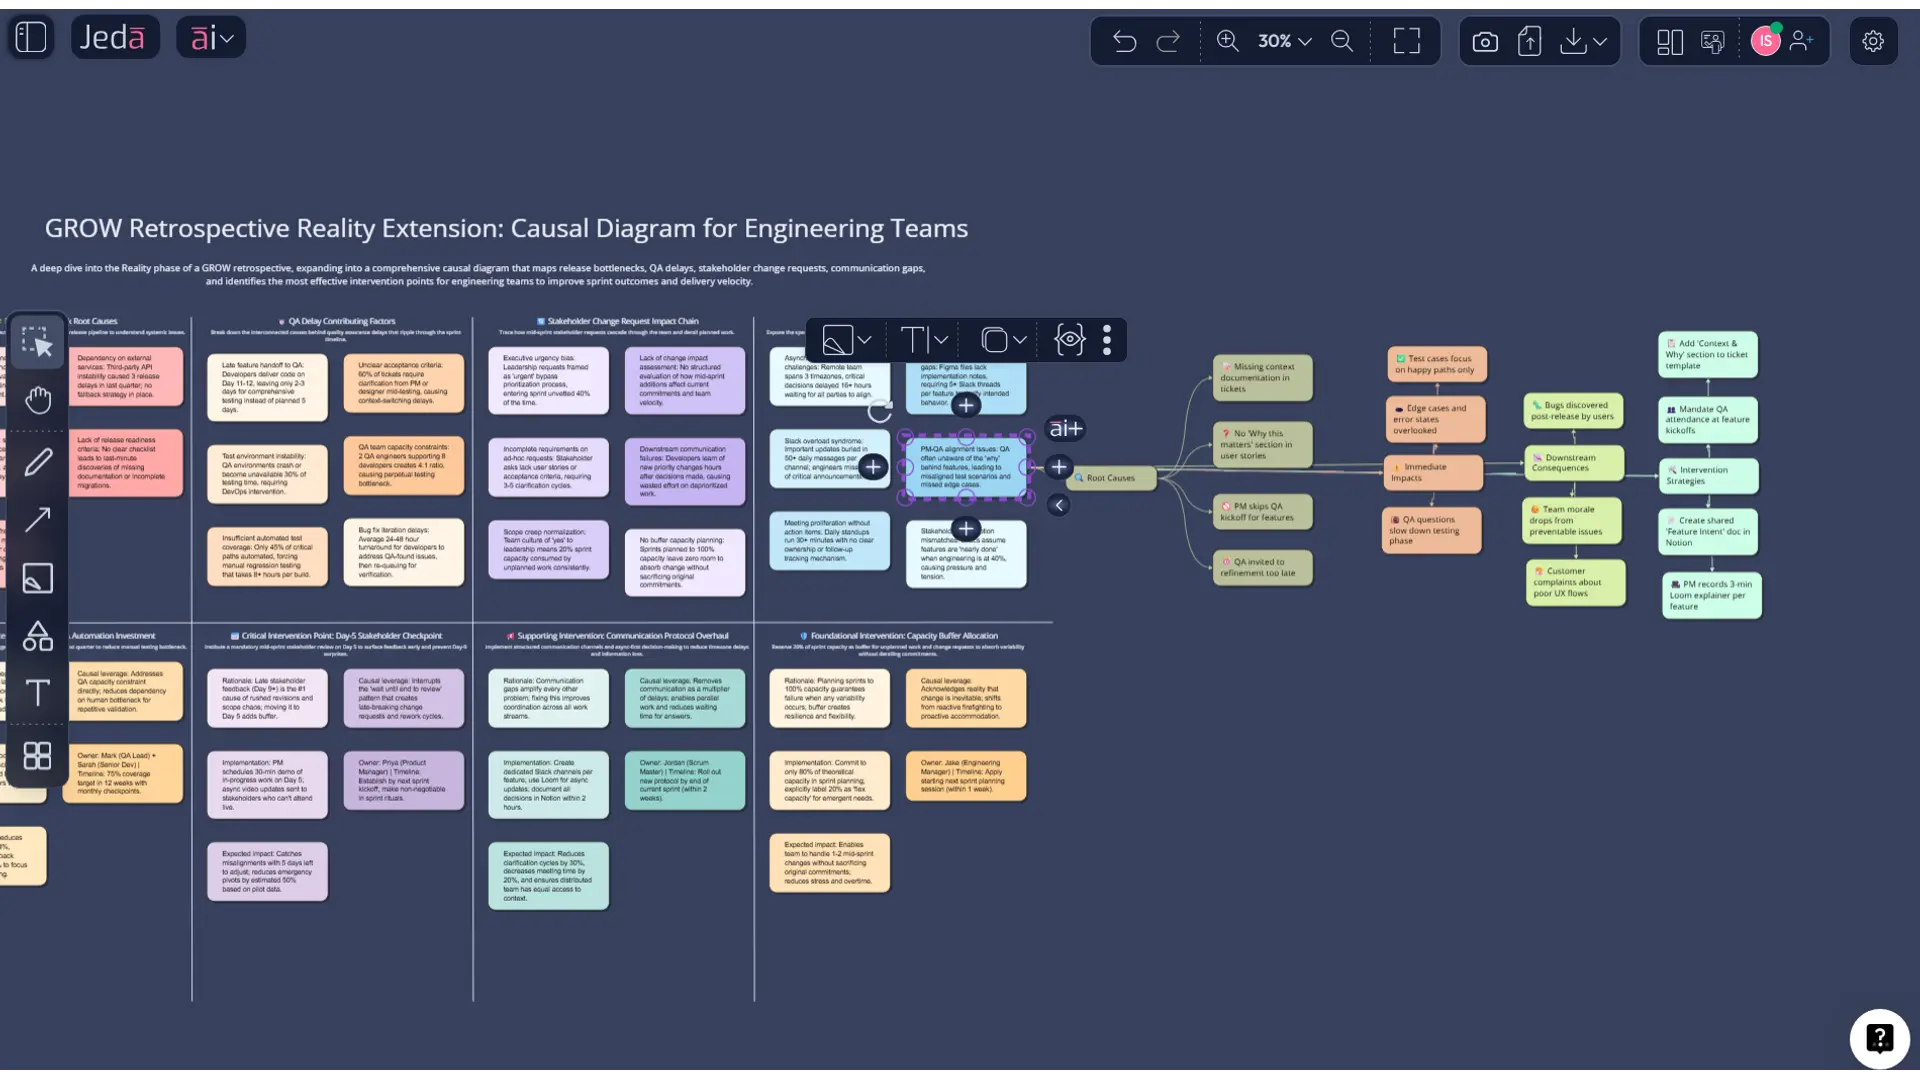1920x1080 pixels.
Task: Click the note style icon in floating toolbar
Action: click(x=837, y=340)
